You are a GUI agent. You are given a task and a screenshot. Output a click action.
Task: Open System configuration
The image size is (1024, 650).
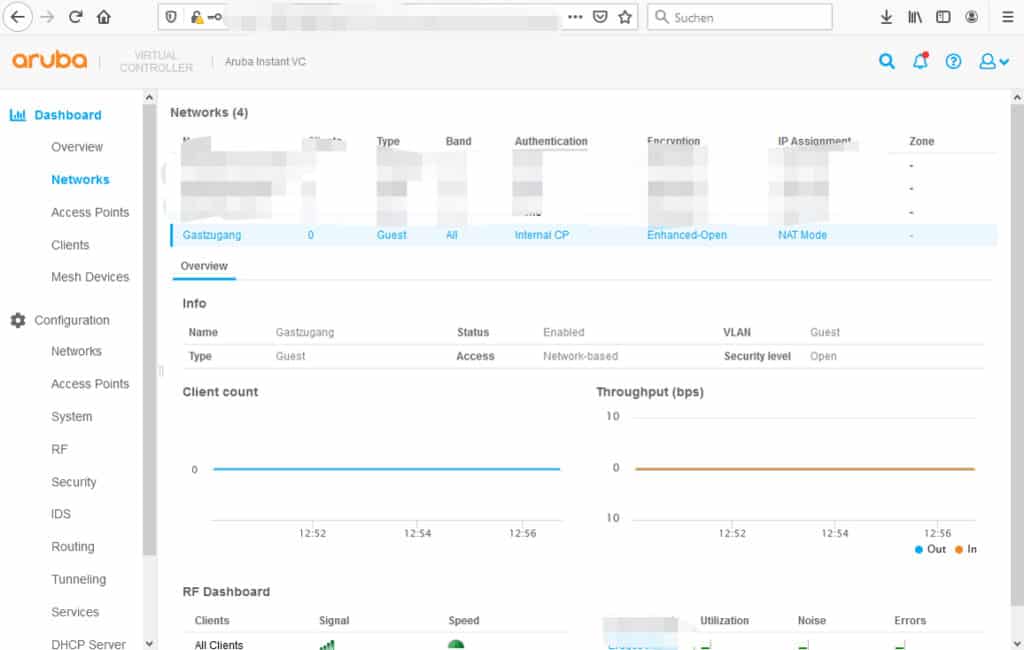[72, 417]
